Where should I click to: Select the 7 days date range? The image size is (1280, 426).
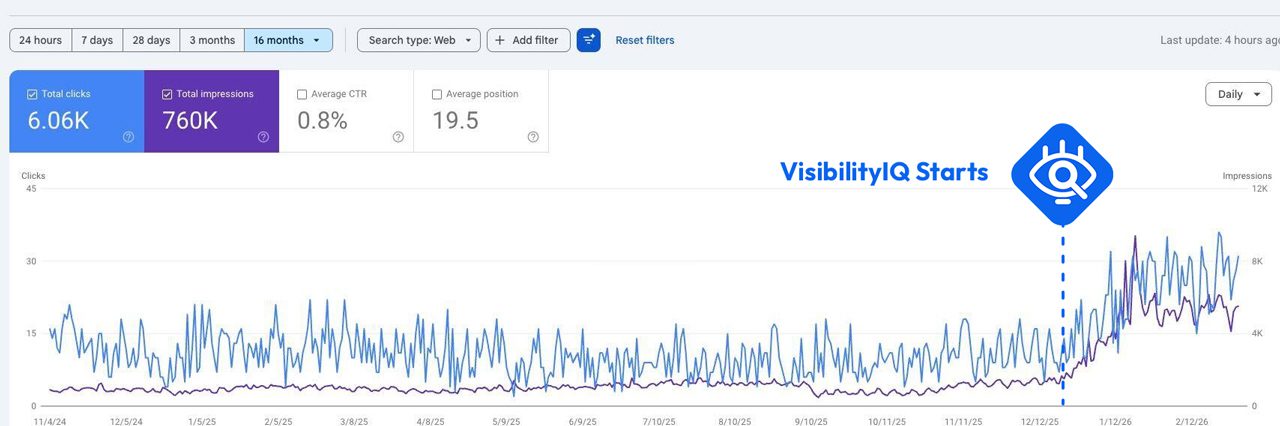click(97, 40)
